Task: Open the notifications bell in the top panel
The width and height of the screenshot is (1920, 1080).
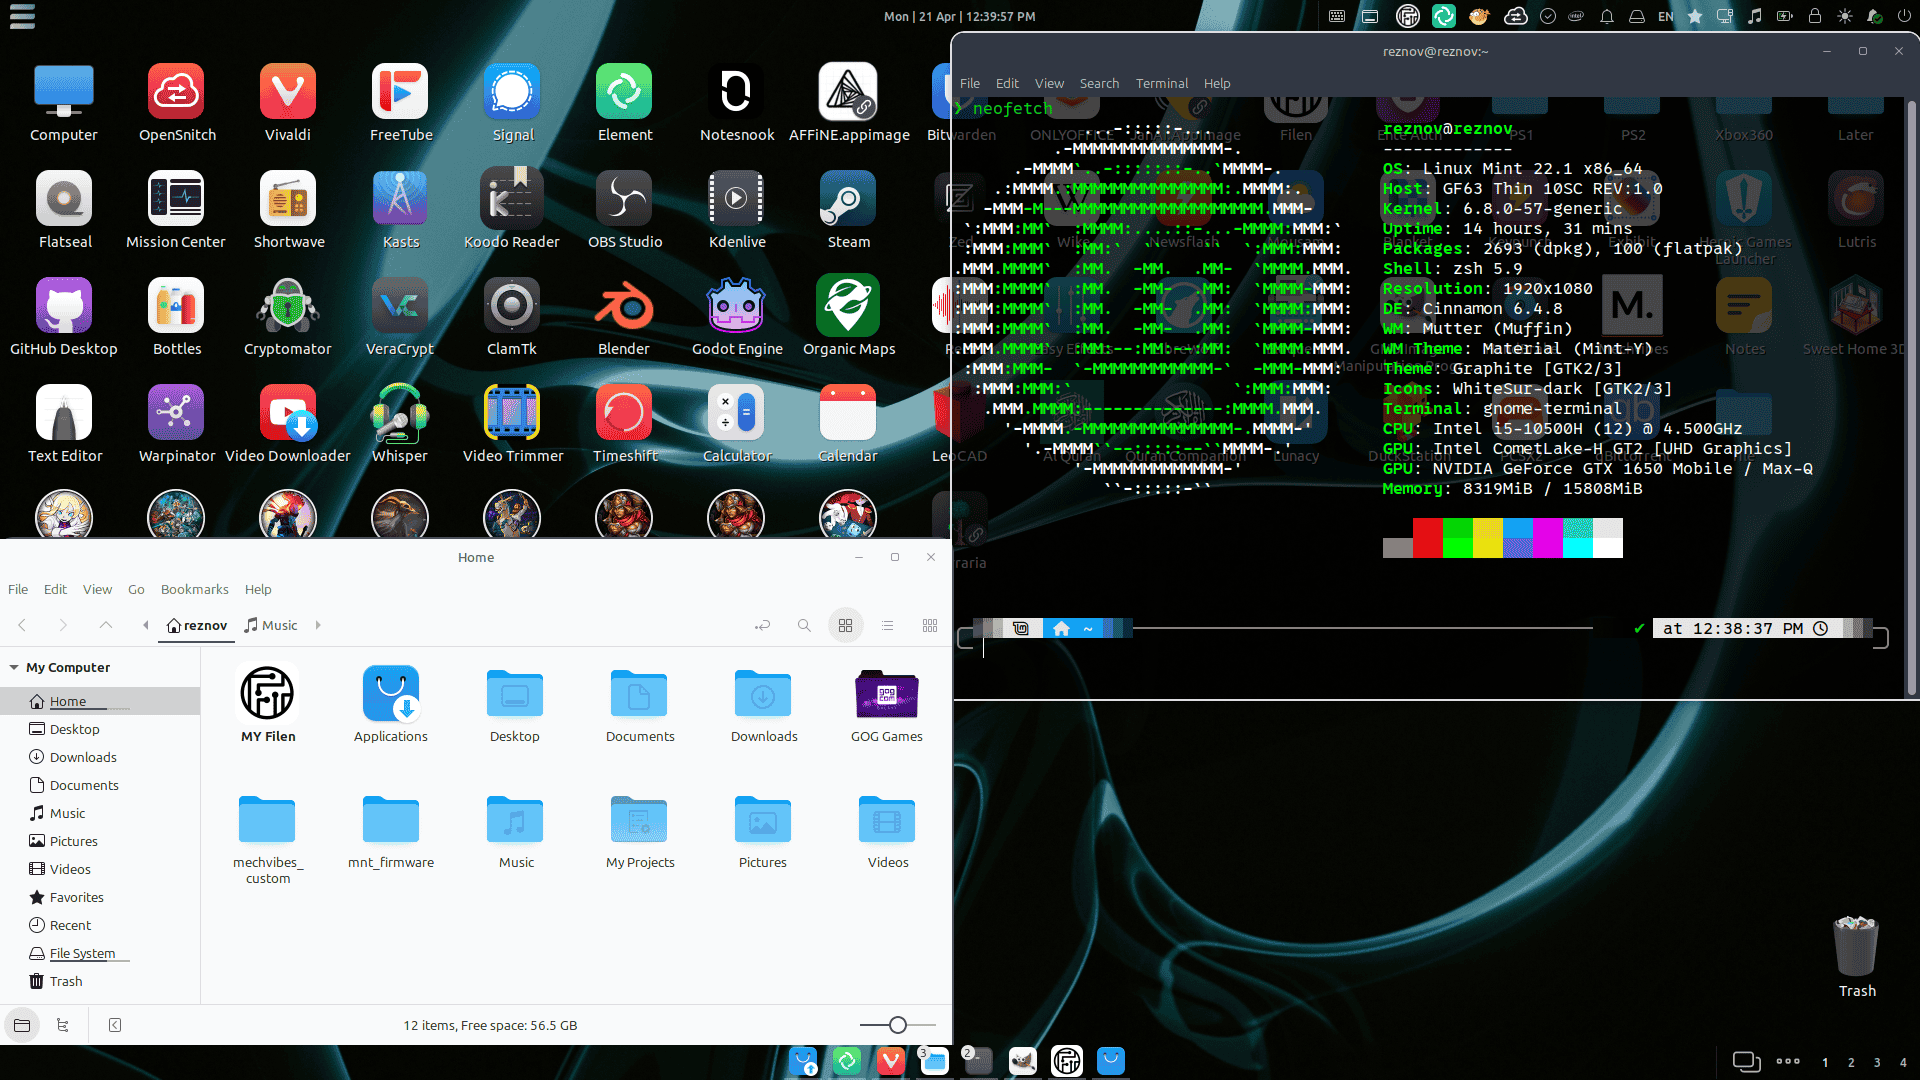Action: [1607, 16]
